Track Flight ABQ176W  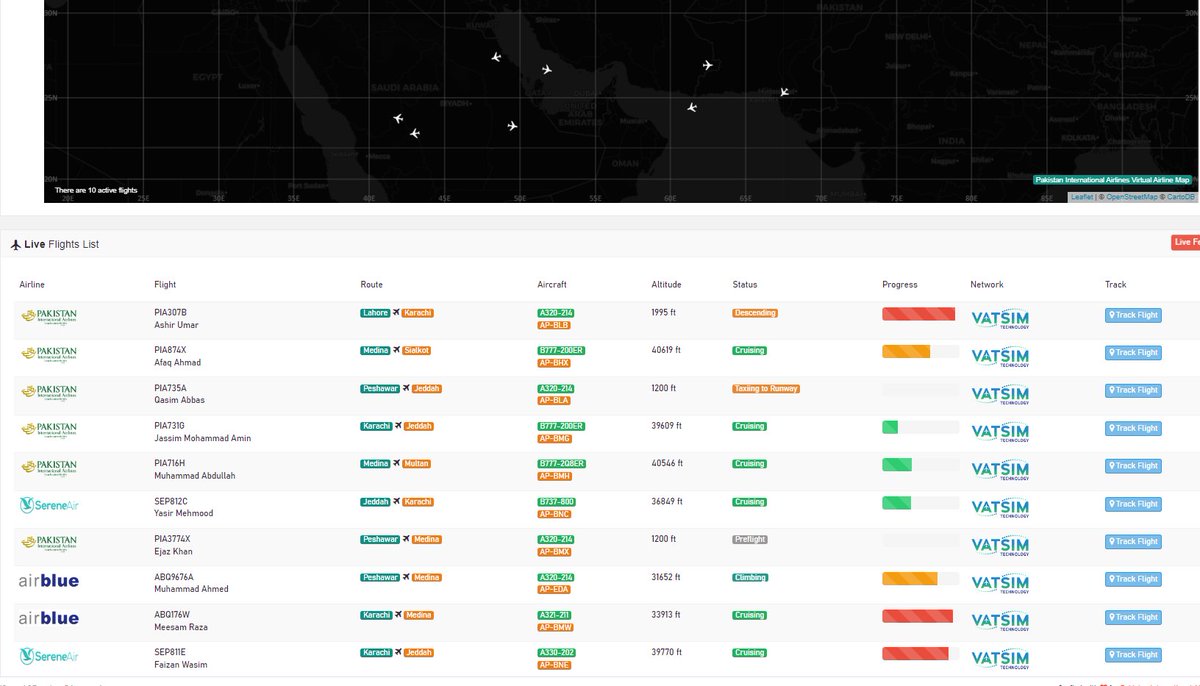1133,617
